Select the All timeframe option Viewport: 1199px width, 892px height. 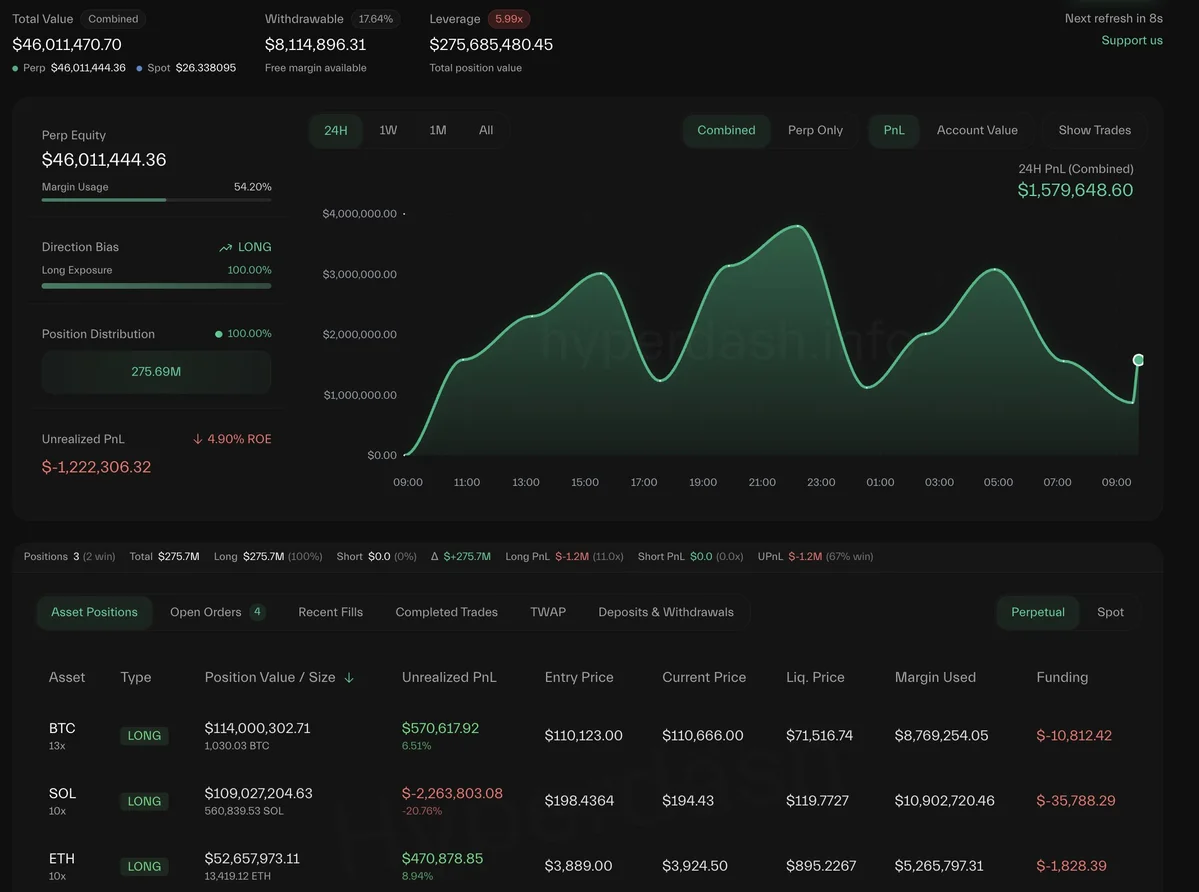pos(486,131)
